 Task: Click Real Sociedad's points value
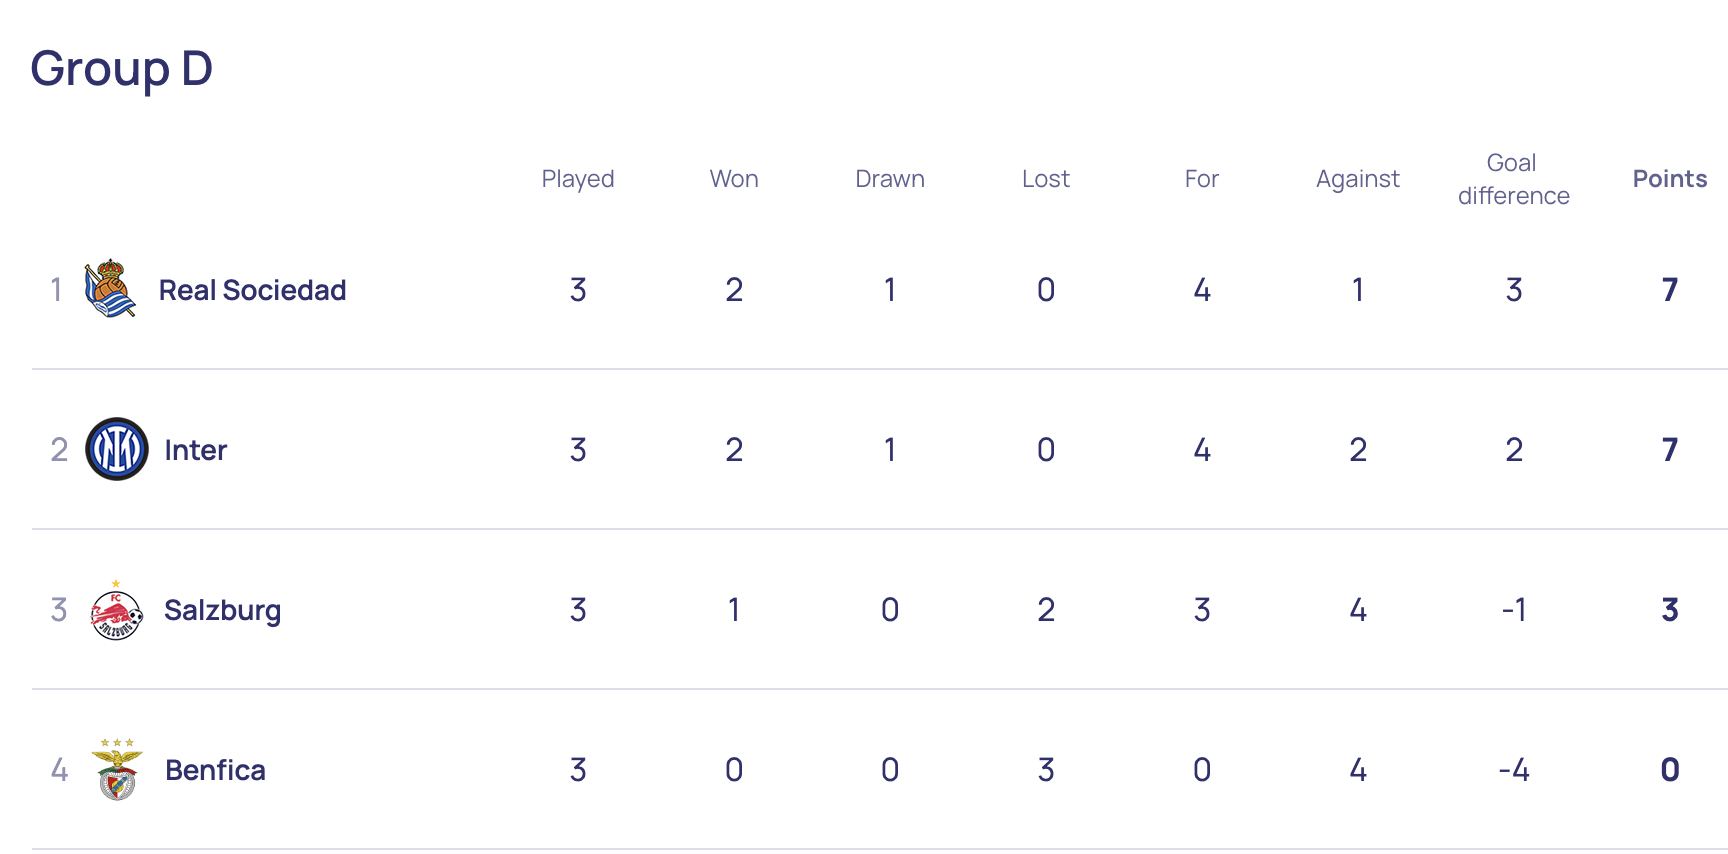pyautogui.click(x=1669, y=290)
